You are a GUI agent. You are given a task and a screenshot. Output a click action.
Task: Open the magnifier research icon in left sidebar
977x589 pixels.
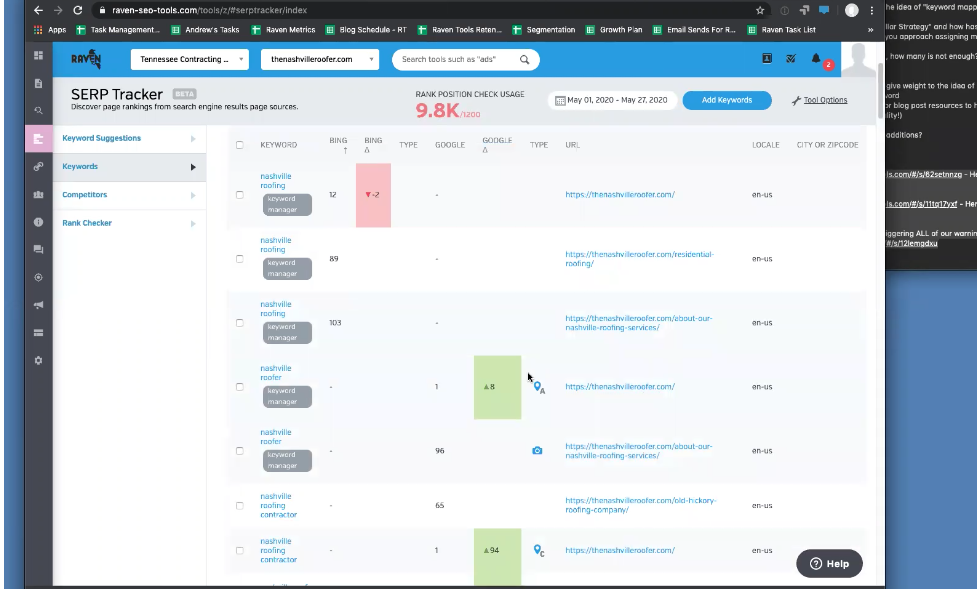[x=39, y=110]
